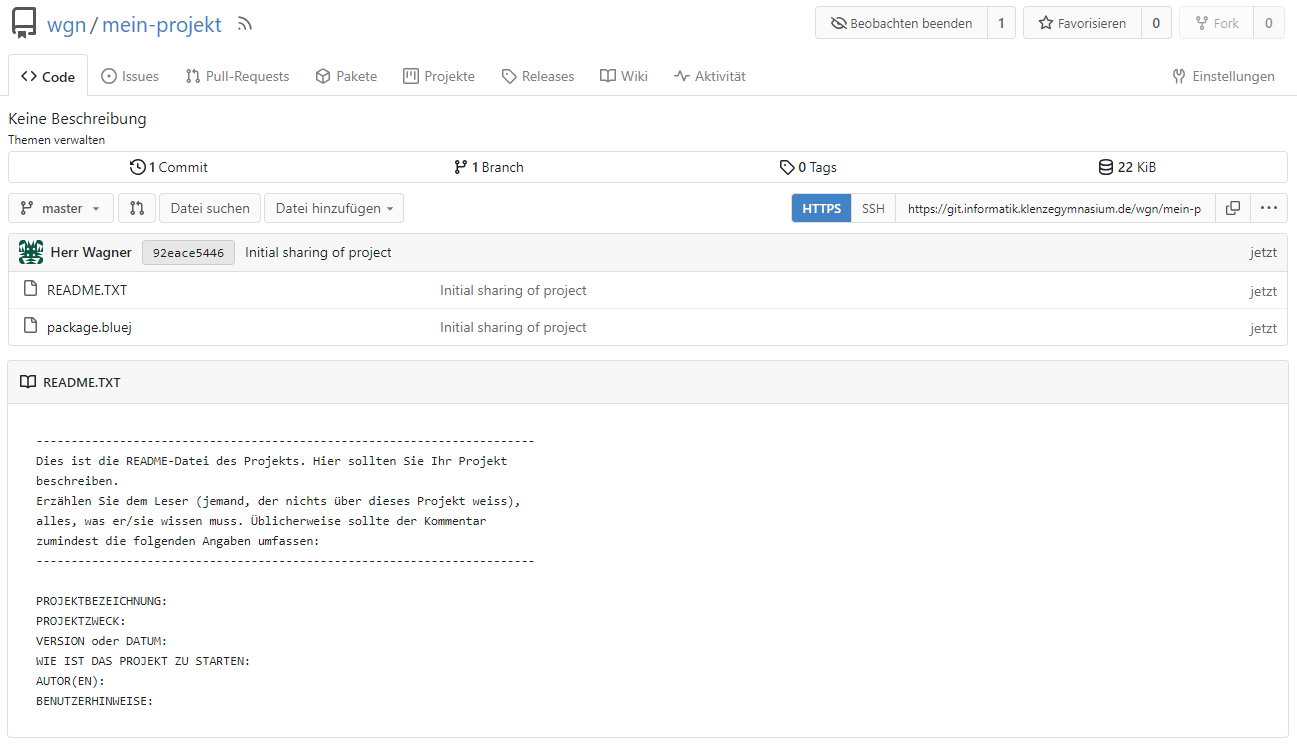Stop watching via Beobachten beenden
This screenshot has width=1297, height=746.
tap(901, 23)
